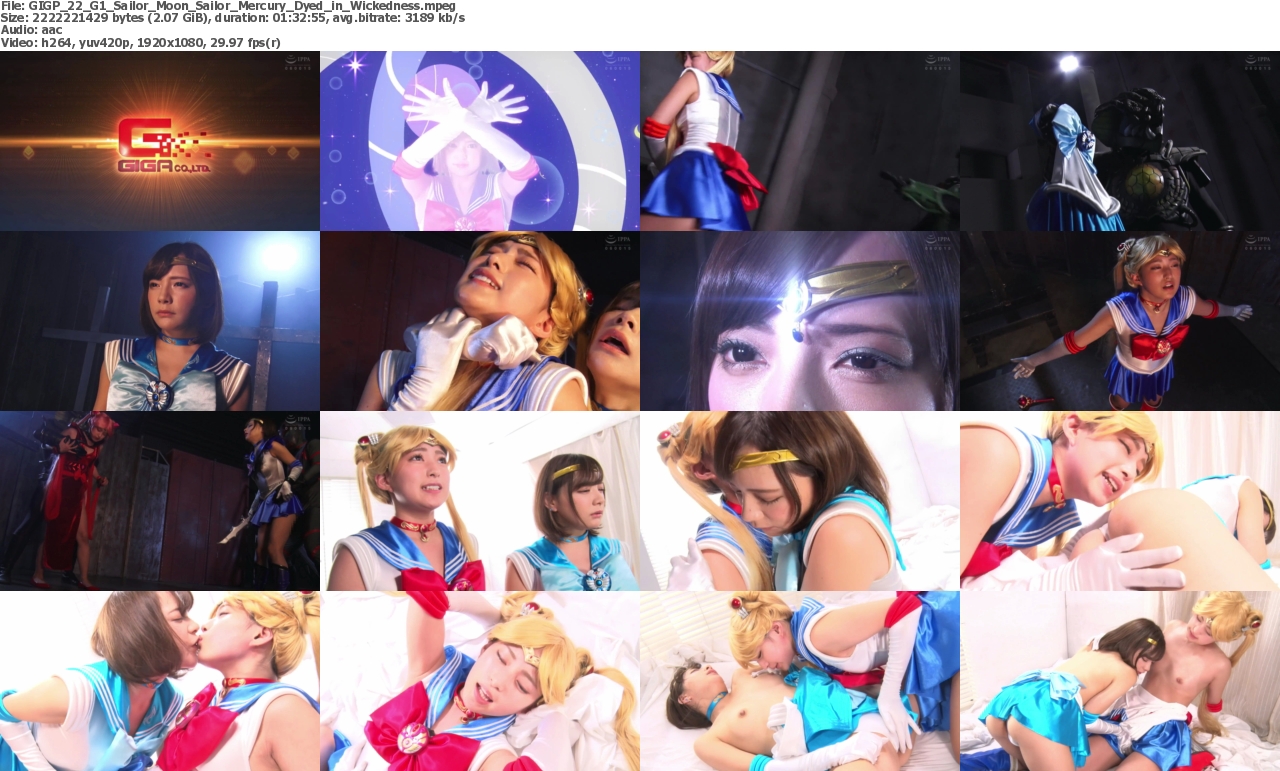This screenshot has width=1280, height=771.
Task: Click the "Audio: aac" line
Action: [x=32, y=30]
